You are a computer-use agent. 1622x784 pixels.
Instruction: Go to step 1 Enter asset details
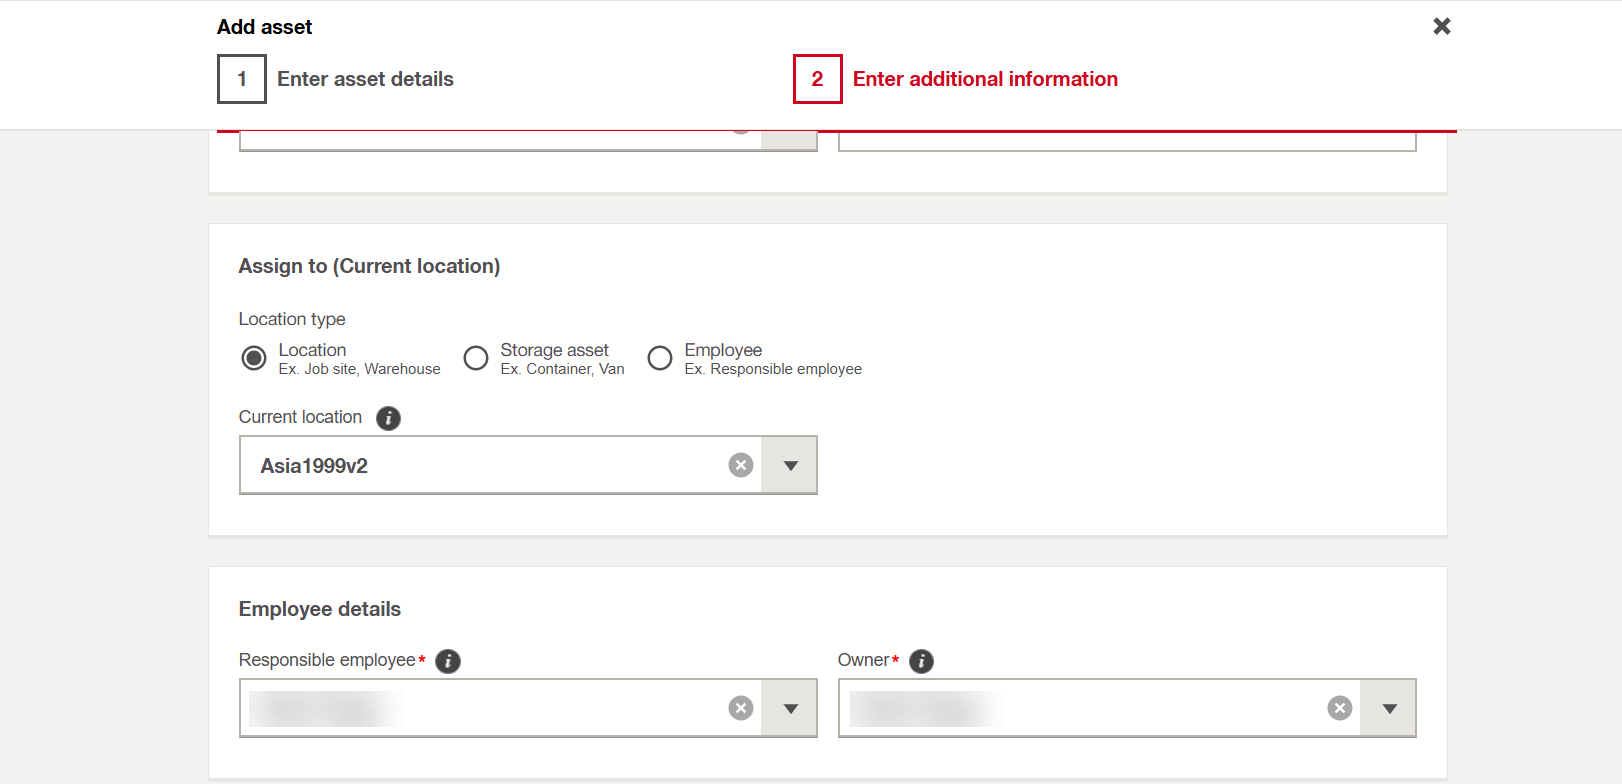[365, 79]
